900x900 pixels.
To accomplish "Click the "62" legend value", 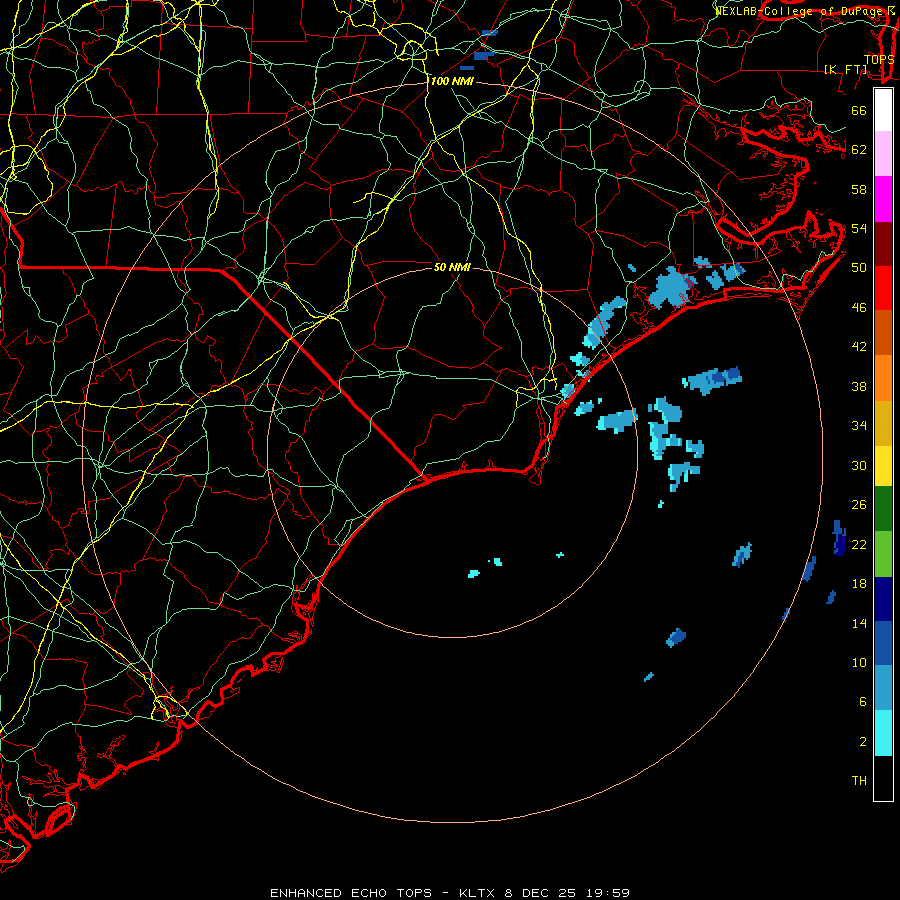I will pos(859,149).
